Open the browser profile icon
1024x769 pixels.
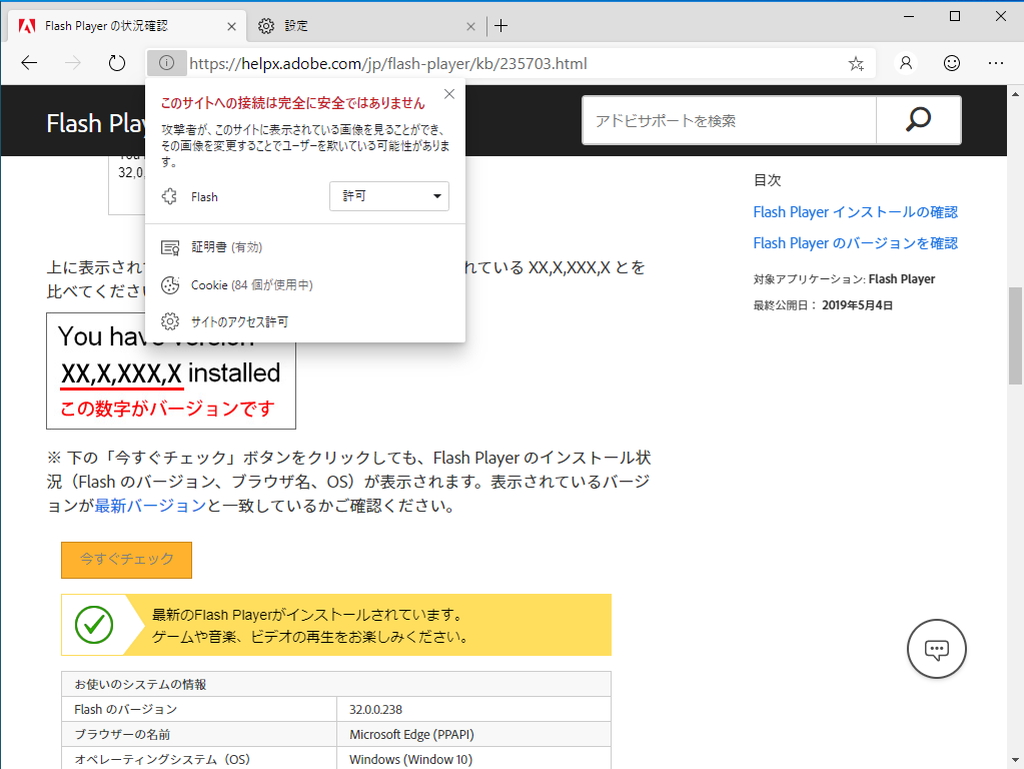[904, 62]
